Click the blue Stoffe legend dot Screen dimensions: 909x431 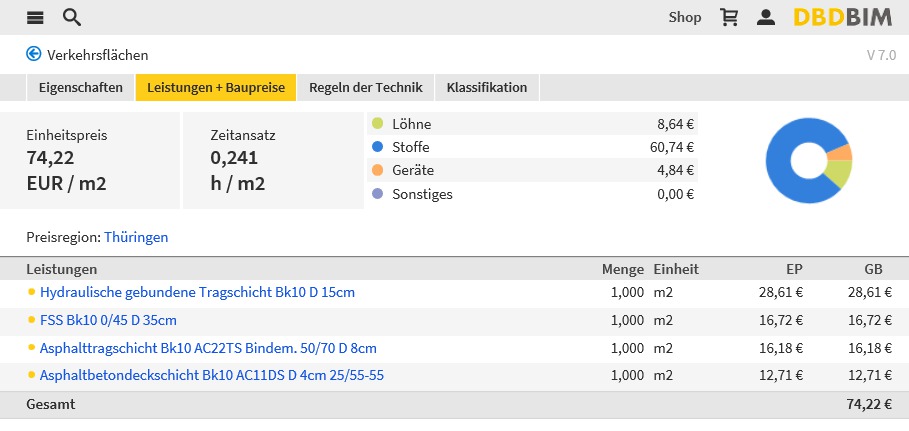tap(378, 147)
